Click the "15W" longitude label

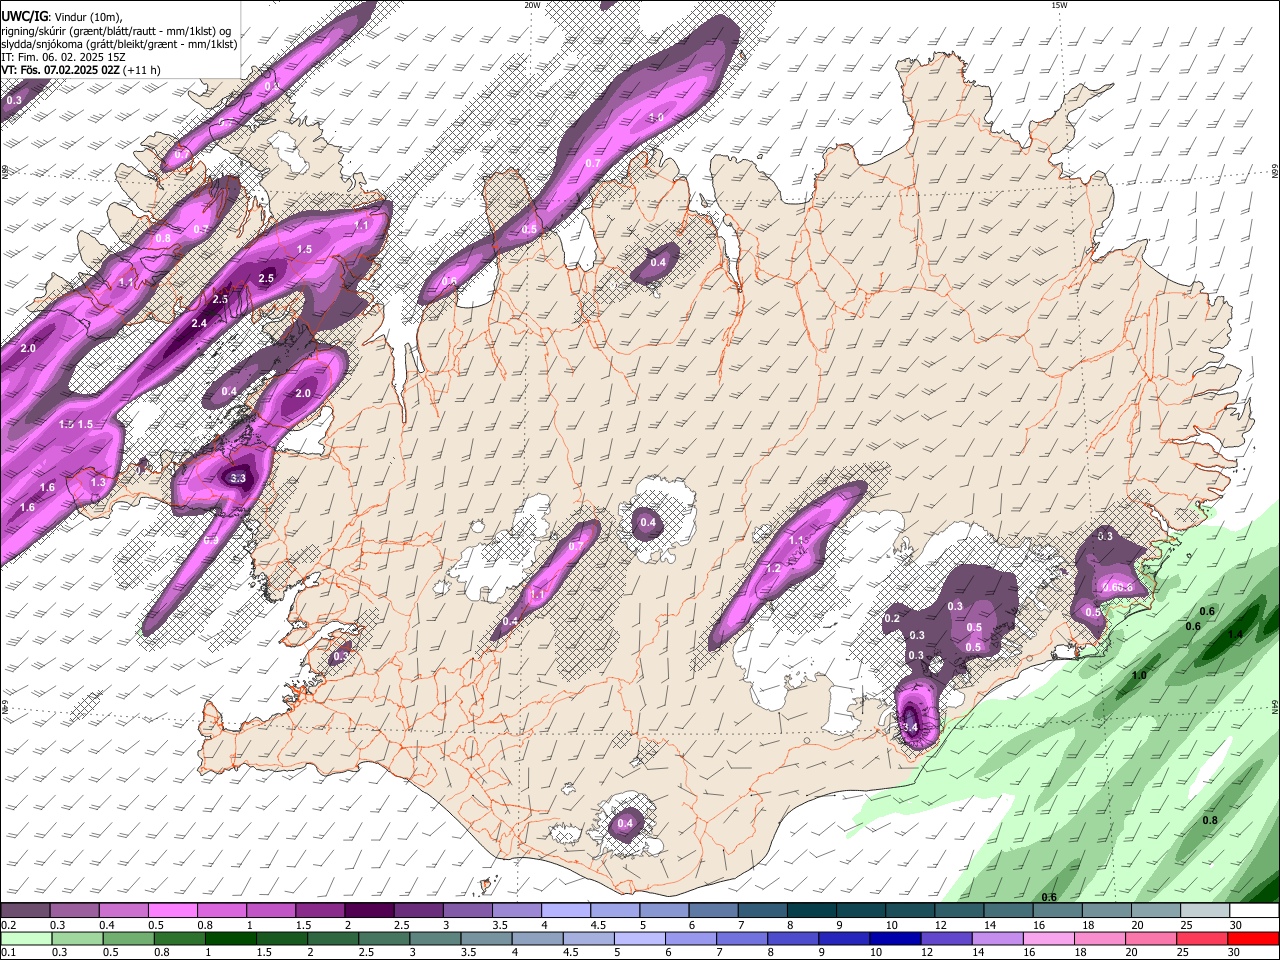click(x=1059, y=5)
